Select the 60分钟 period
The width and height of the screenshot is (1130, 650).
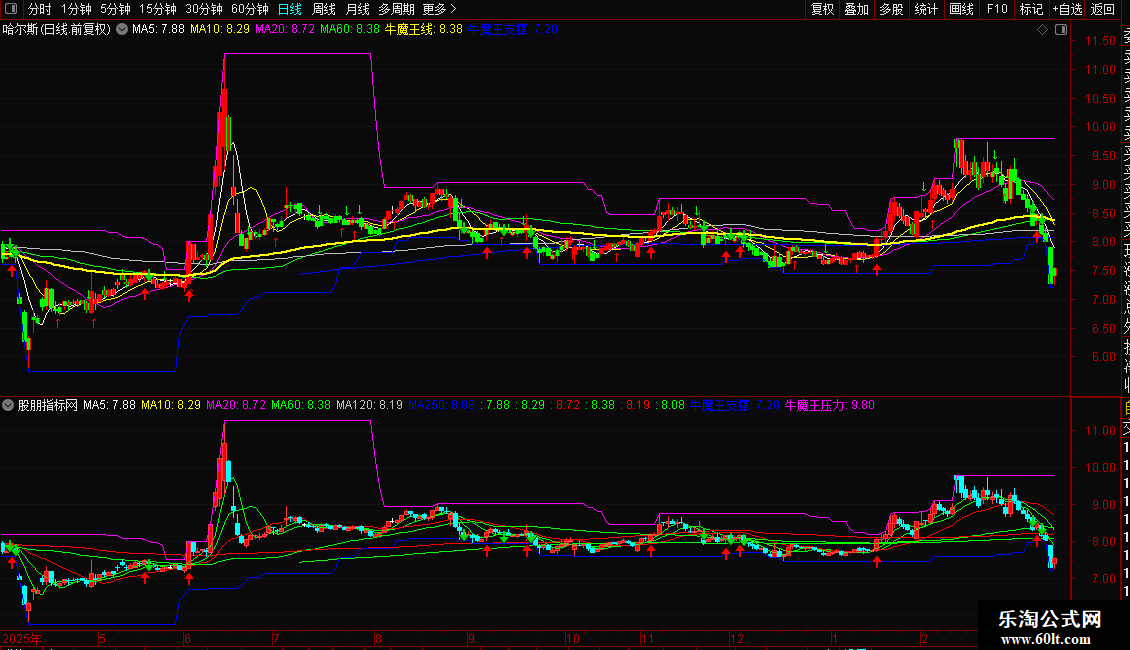click(250, 9)
